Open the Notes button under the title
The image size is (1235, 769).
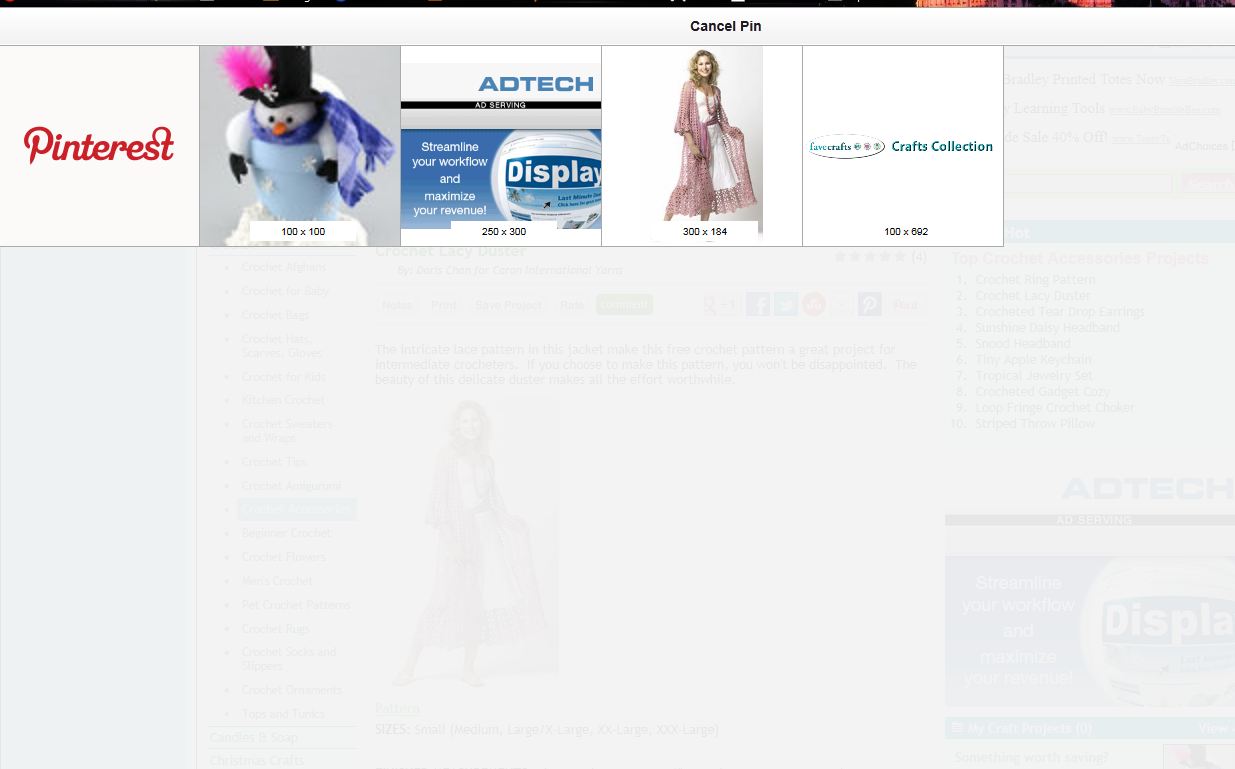point(397,305)
